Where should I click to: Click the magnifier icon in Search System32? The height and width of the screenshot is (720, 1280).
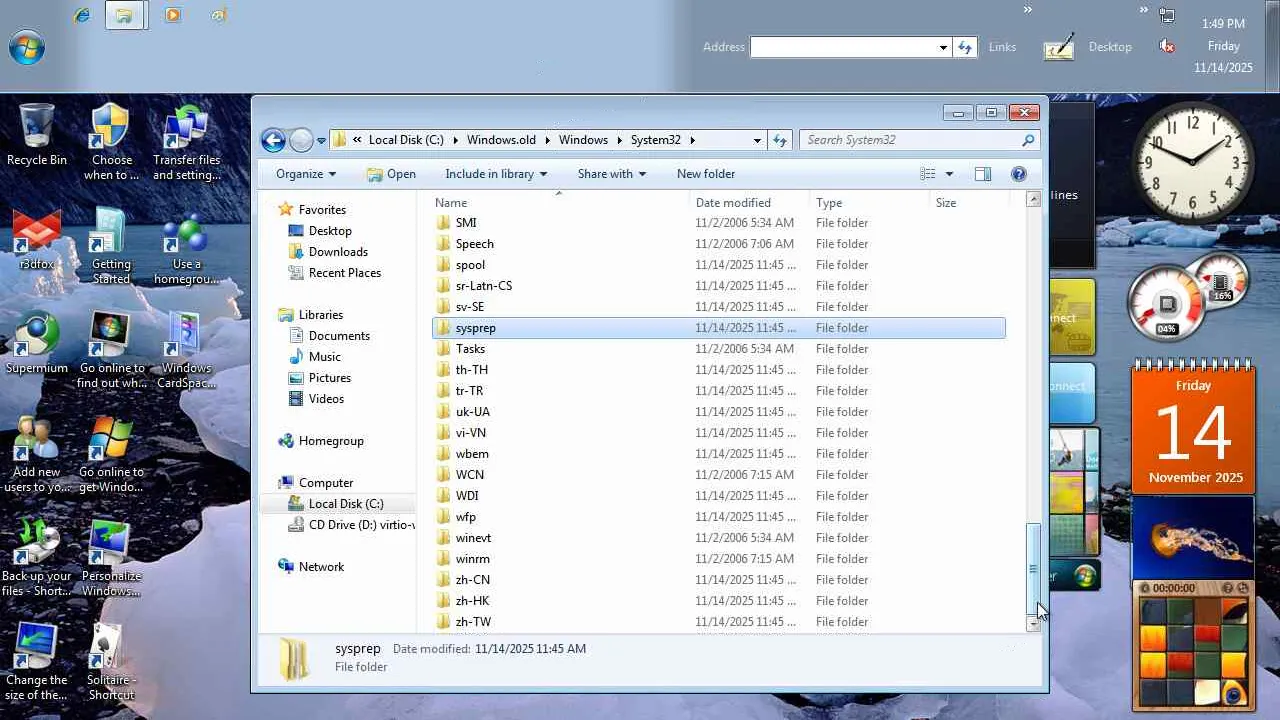pyautogui.click(x=1028, y=140)
